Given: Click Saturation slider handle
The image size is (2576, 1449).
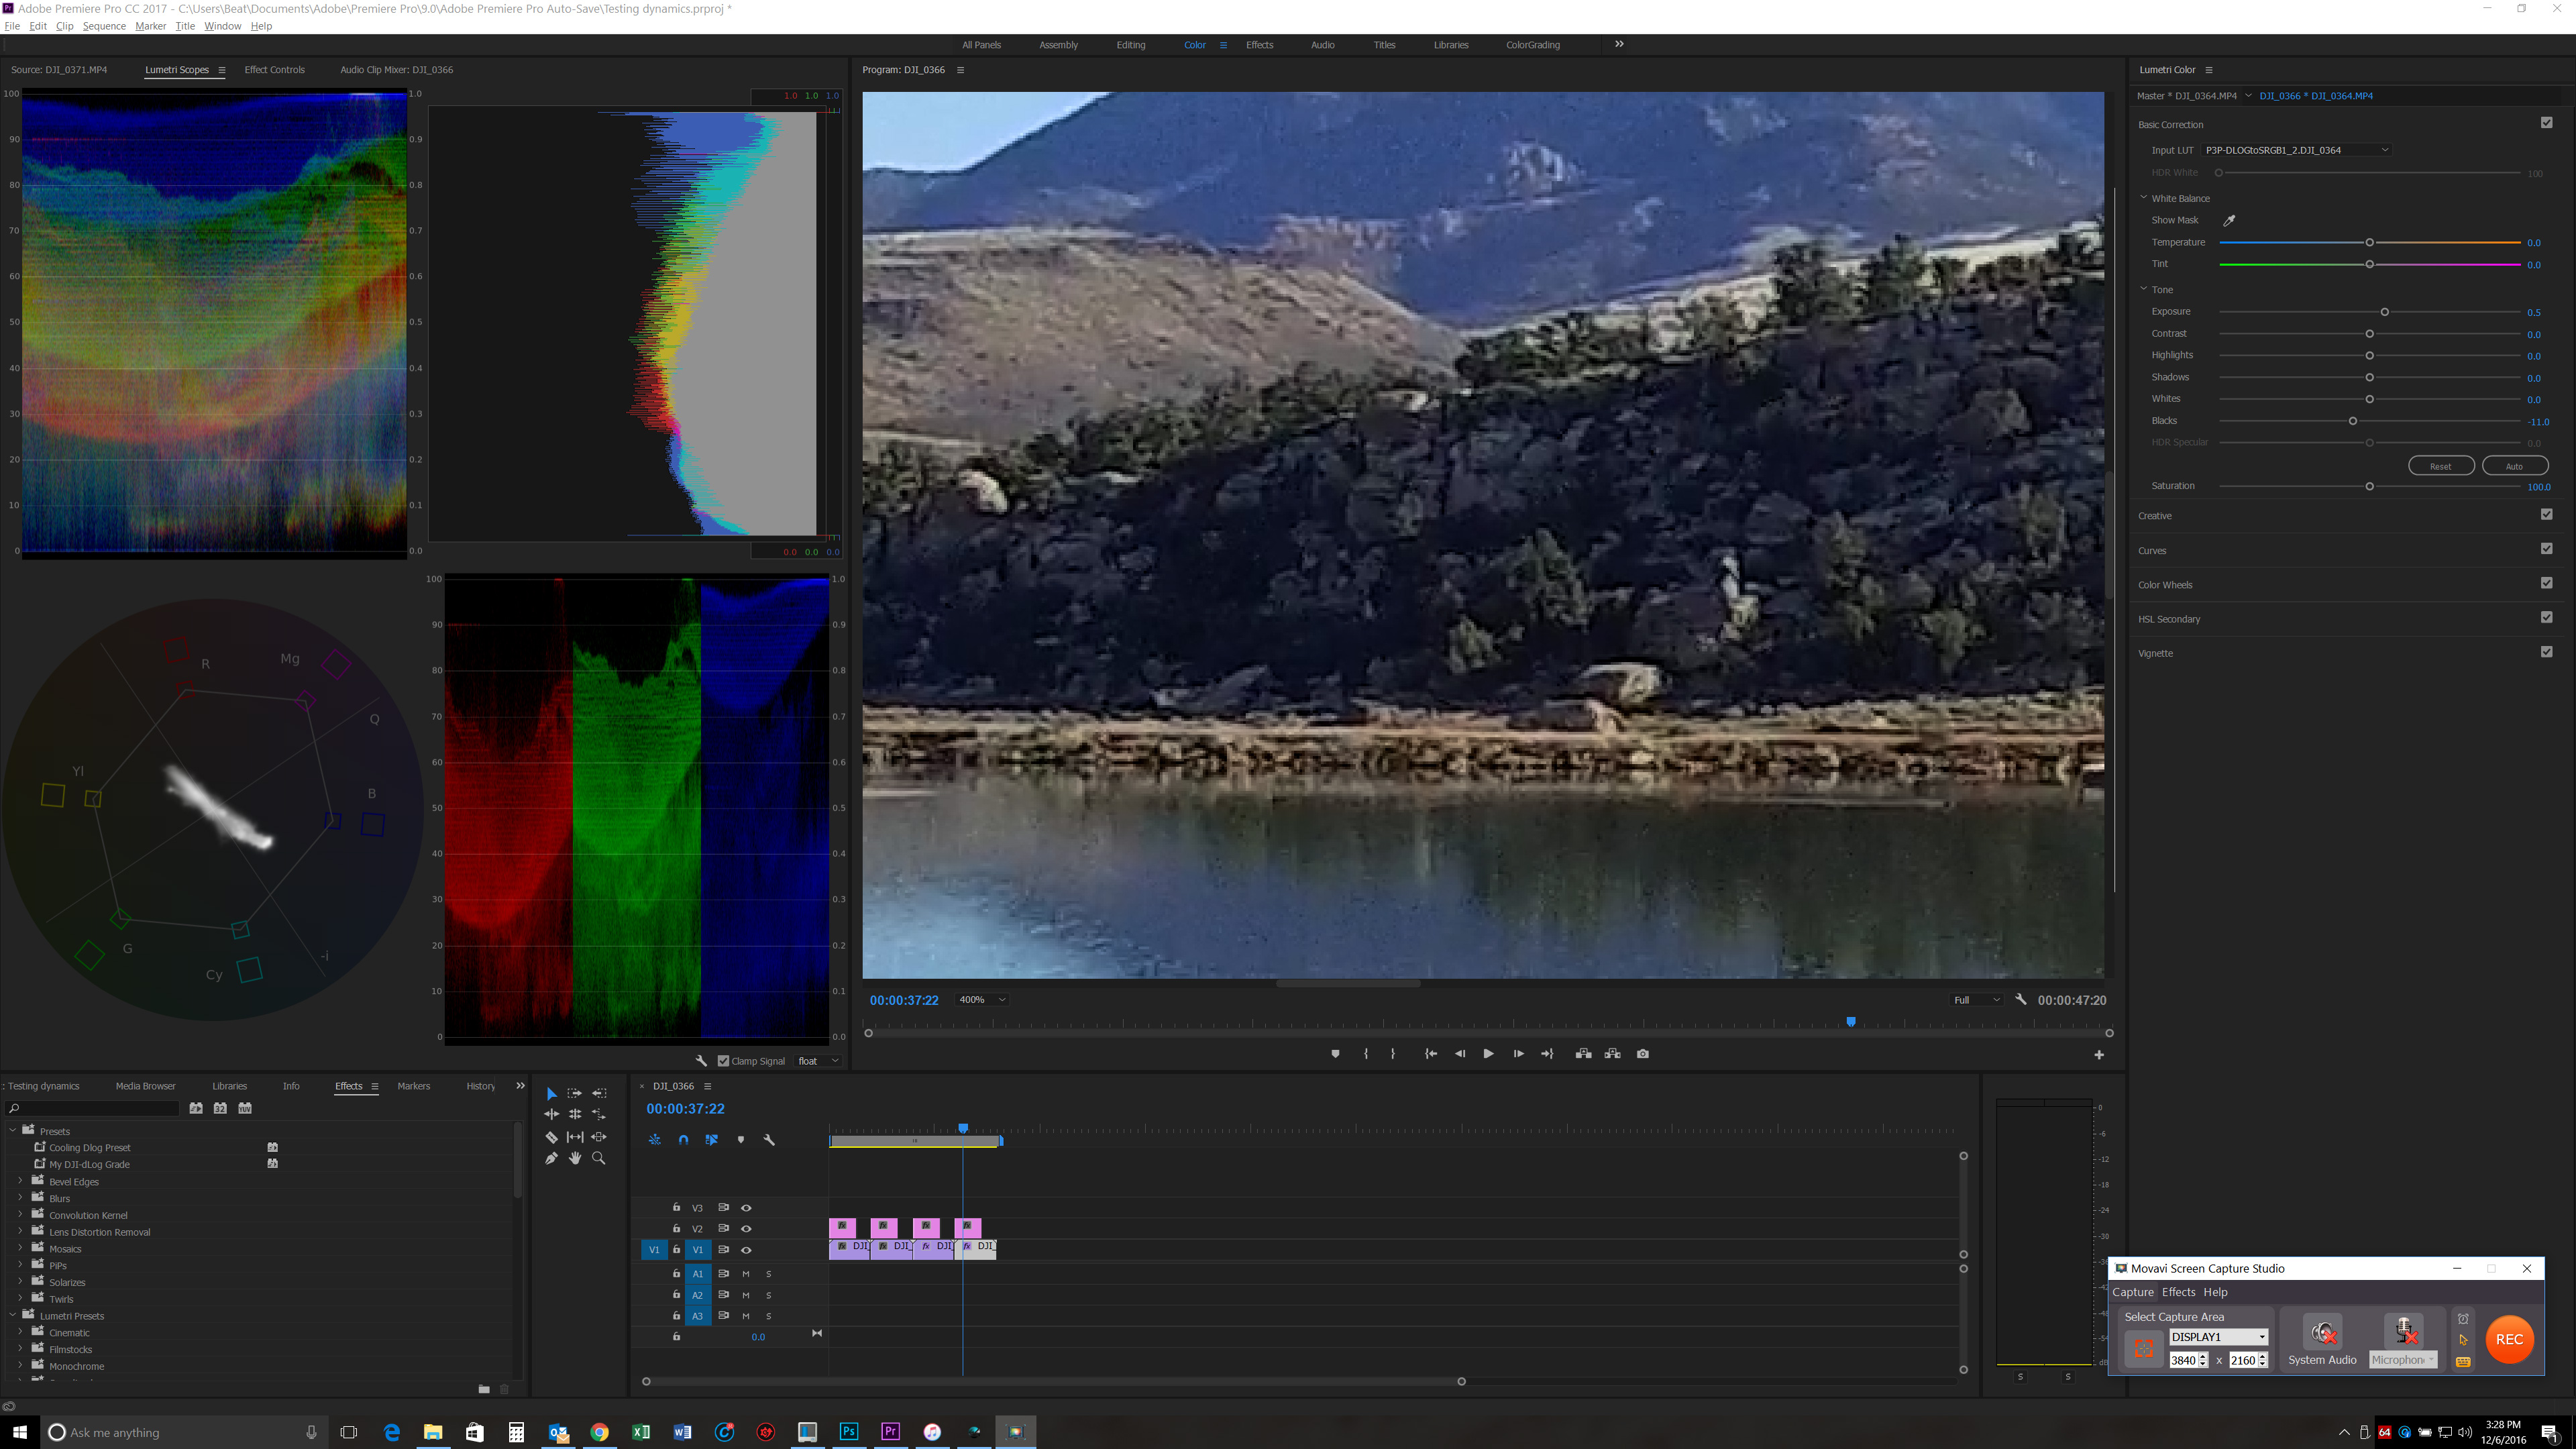Looking at the screenshot, I should pos(2369,486).
